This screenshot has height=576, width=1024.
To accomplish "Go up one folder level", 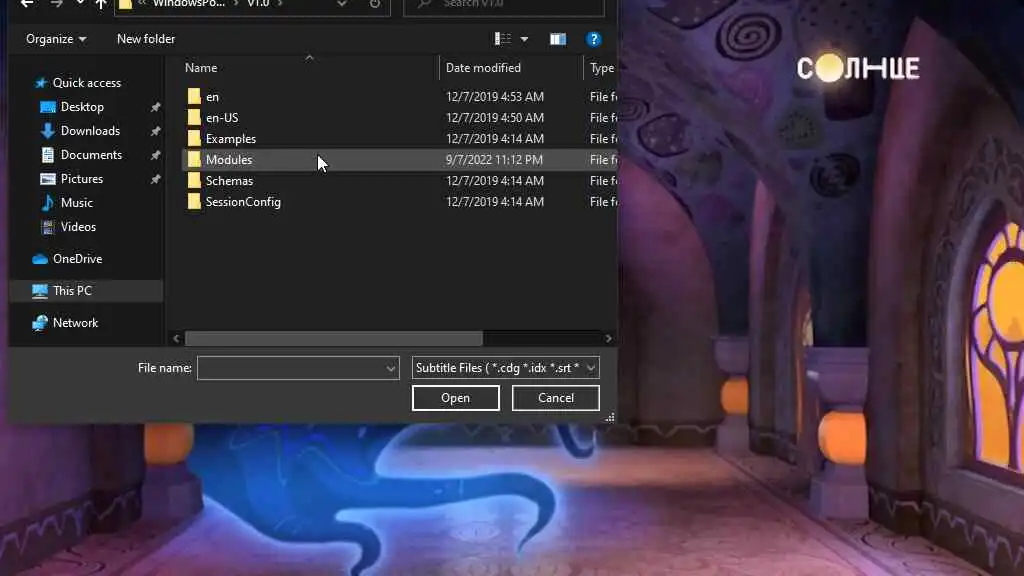I will tap(101, 4).
